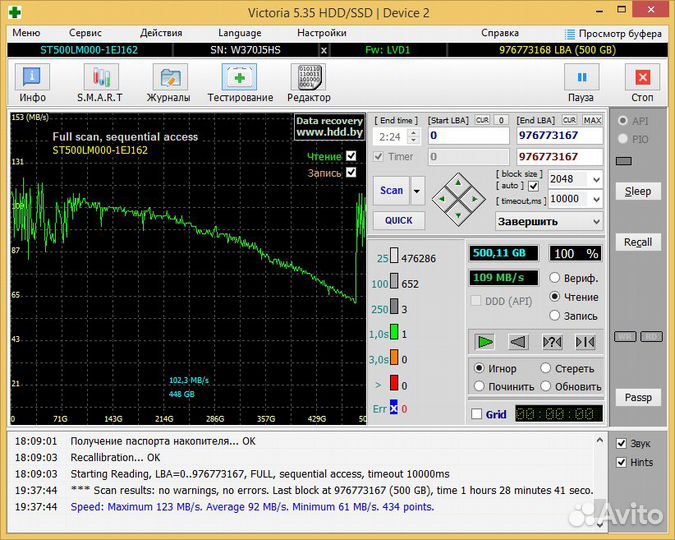The width and height of the screenshot is (675, 540).
Task: Click the Стоп stop icon
Action: (642, 78)
